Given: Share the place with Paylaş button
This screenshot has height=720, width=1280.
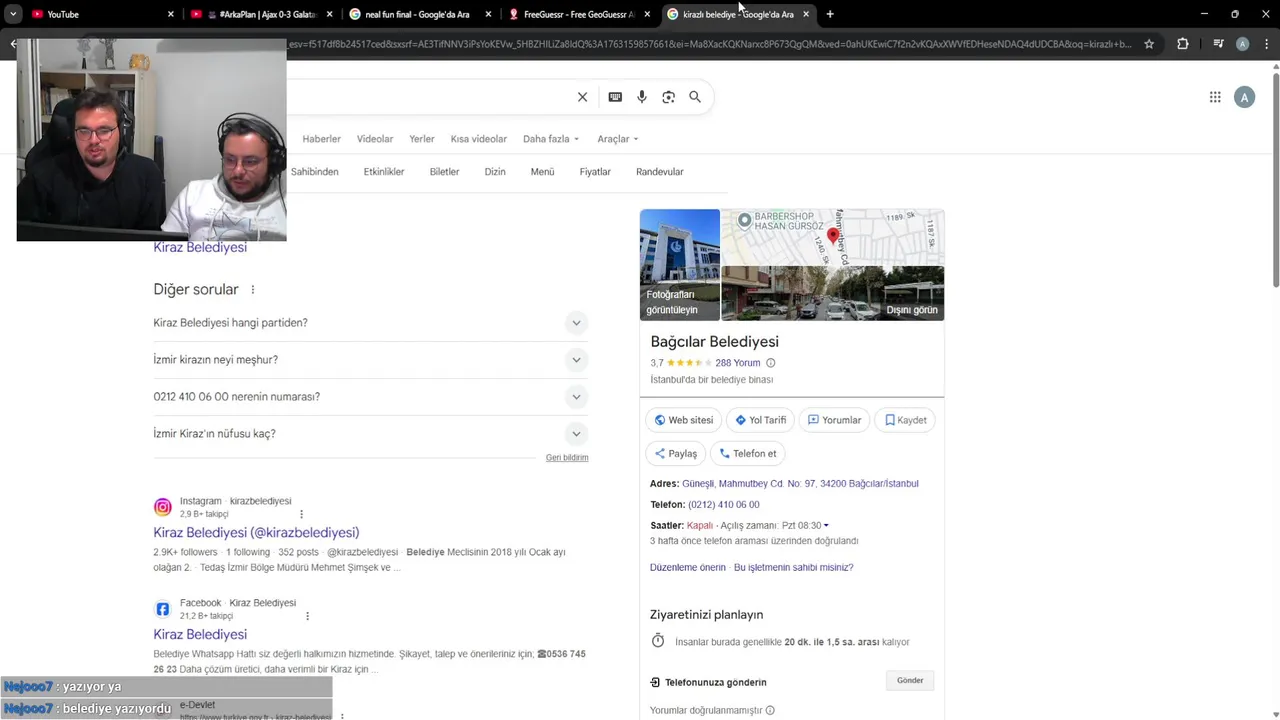Looking at the screenshot, I should tap(676, 454).
